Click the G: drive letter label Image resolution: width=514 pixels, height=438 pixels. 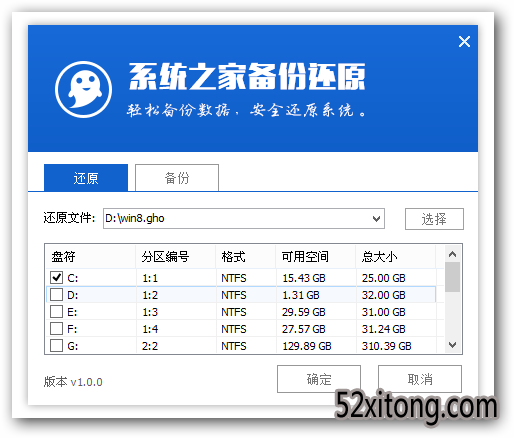click(x=73, y=346)
